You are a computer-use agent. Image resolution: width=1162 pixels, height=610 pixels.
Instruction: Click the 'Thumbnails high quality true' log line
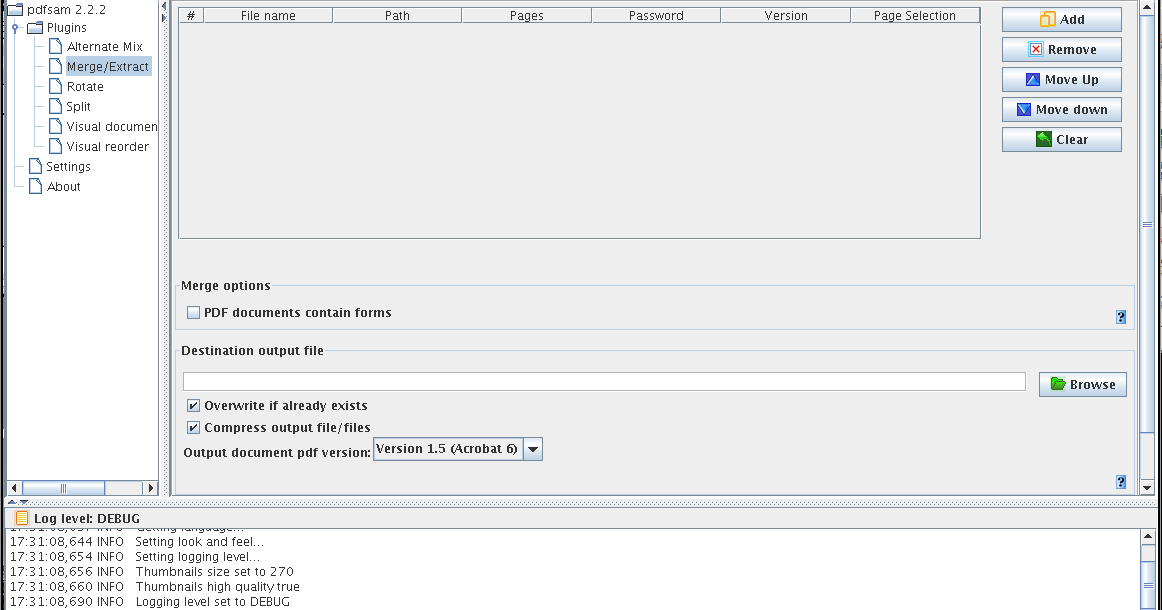(x=154, y=586)
